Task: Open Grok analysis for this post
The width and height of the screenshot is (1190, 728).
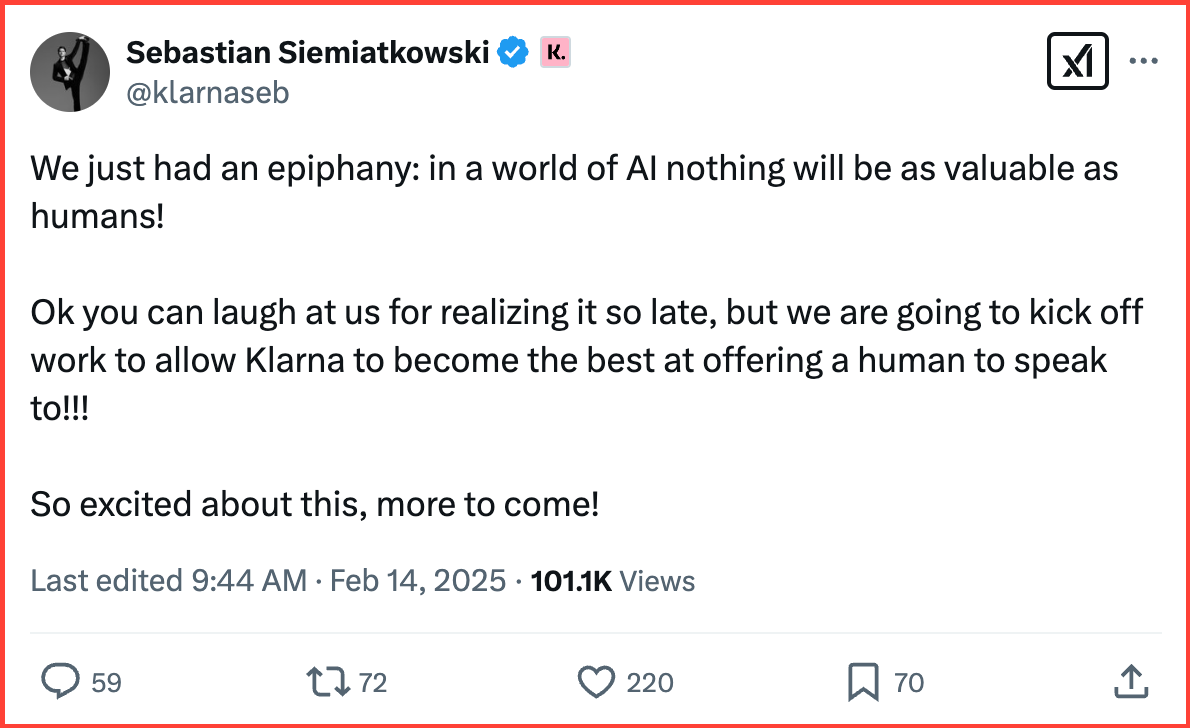Action: [1077, 60]
